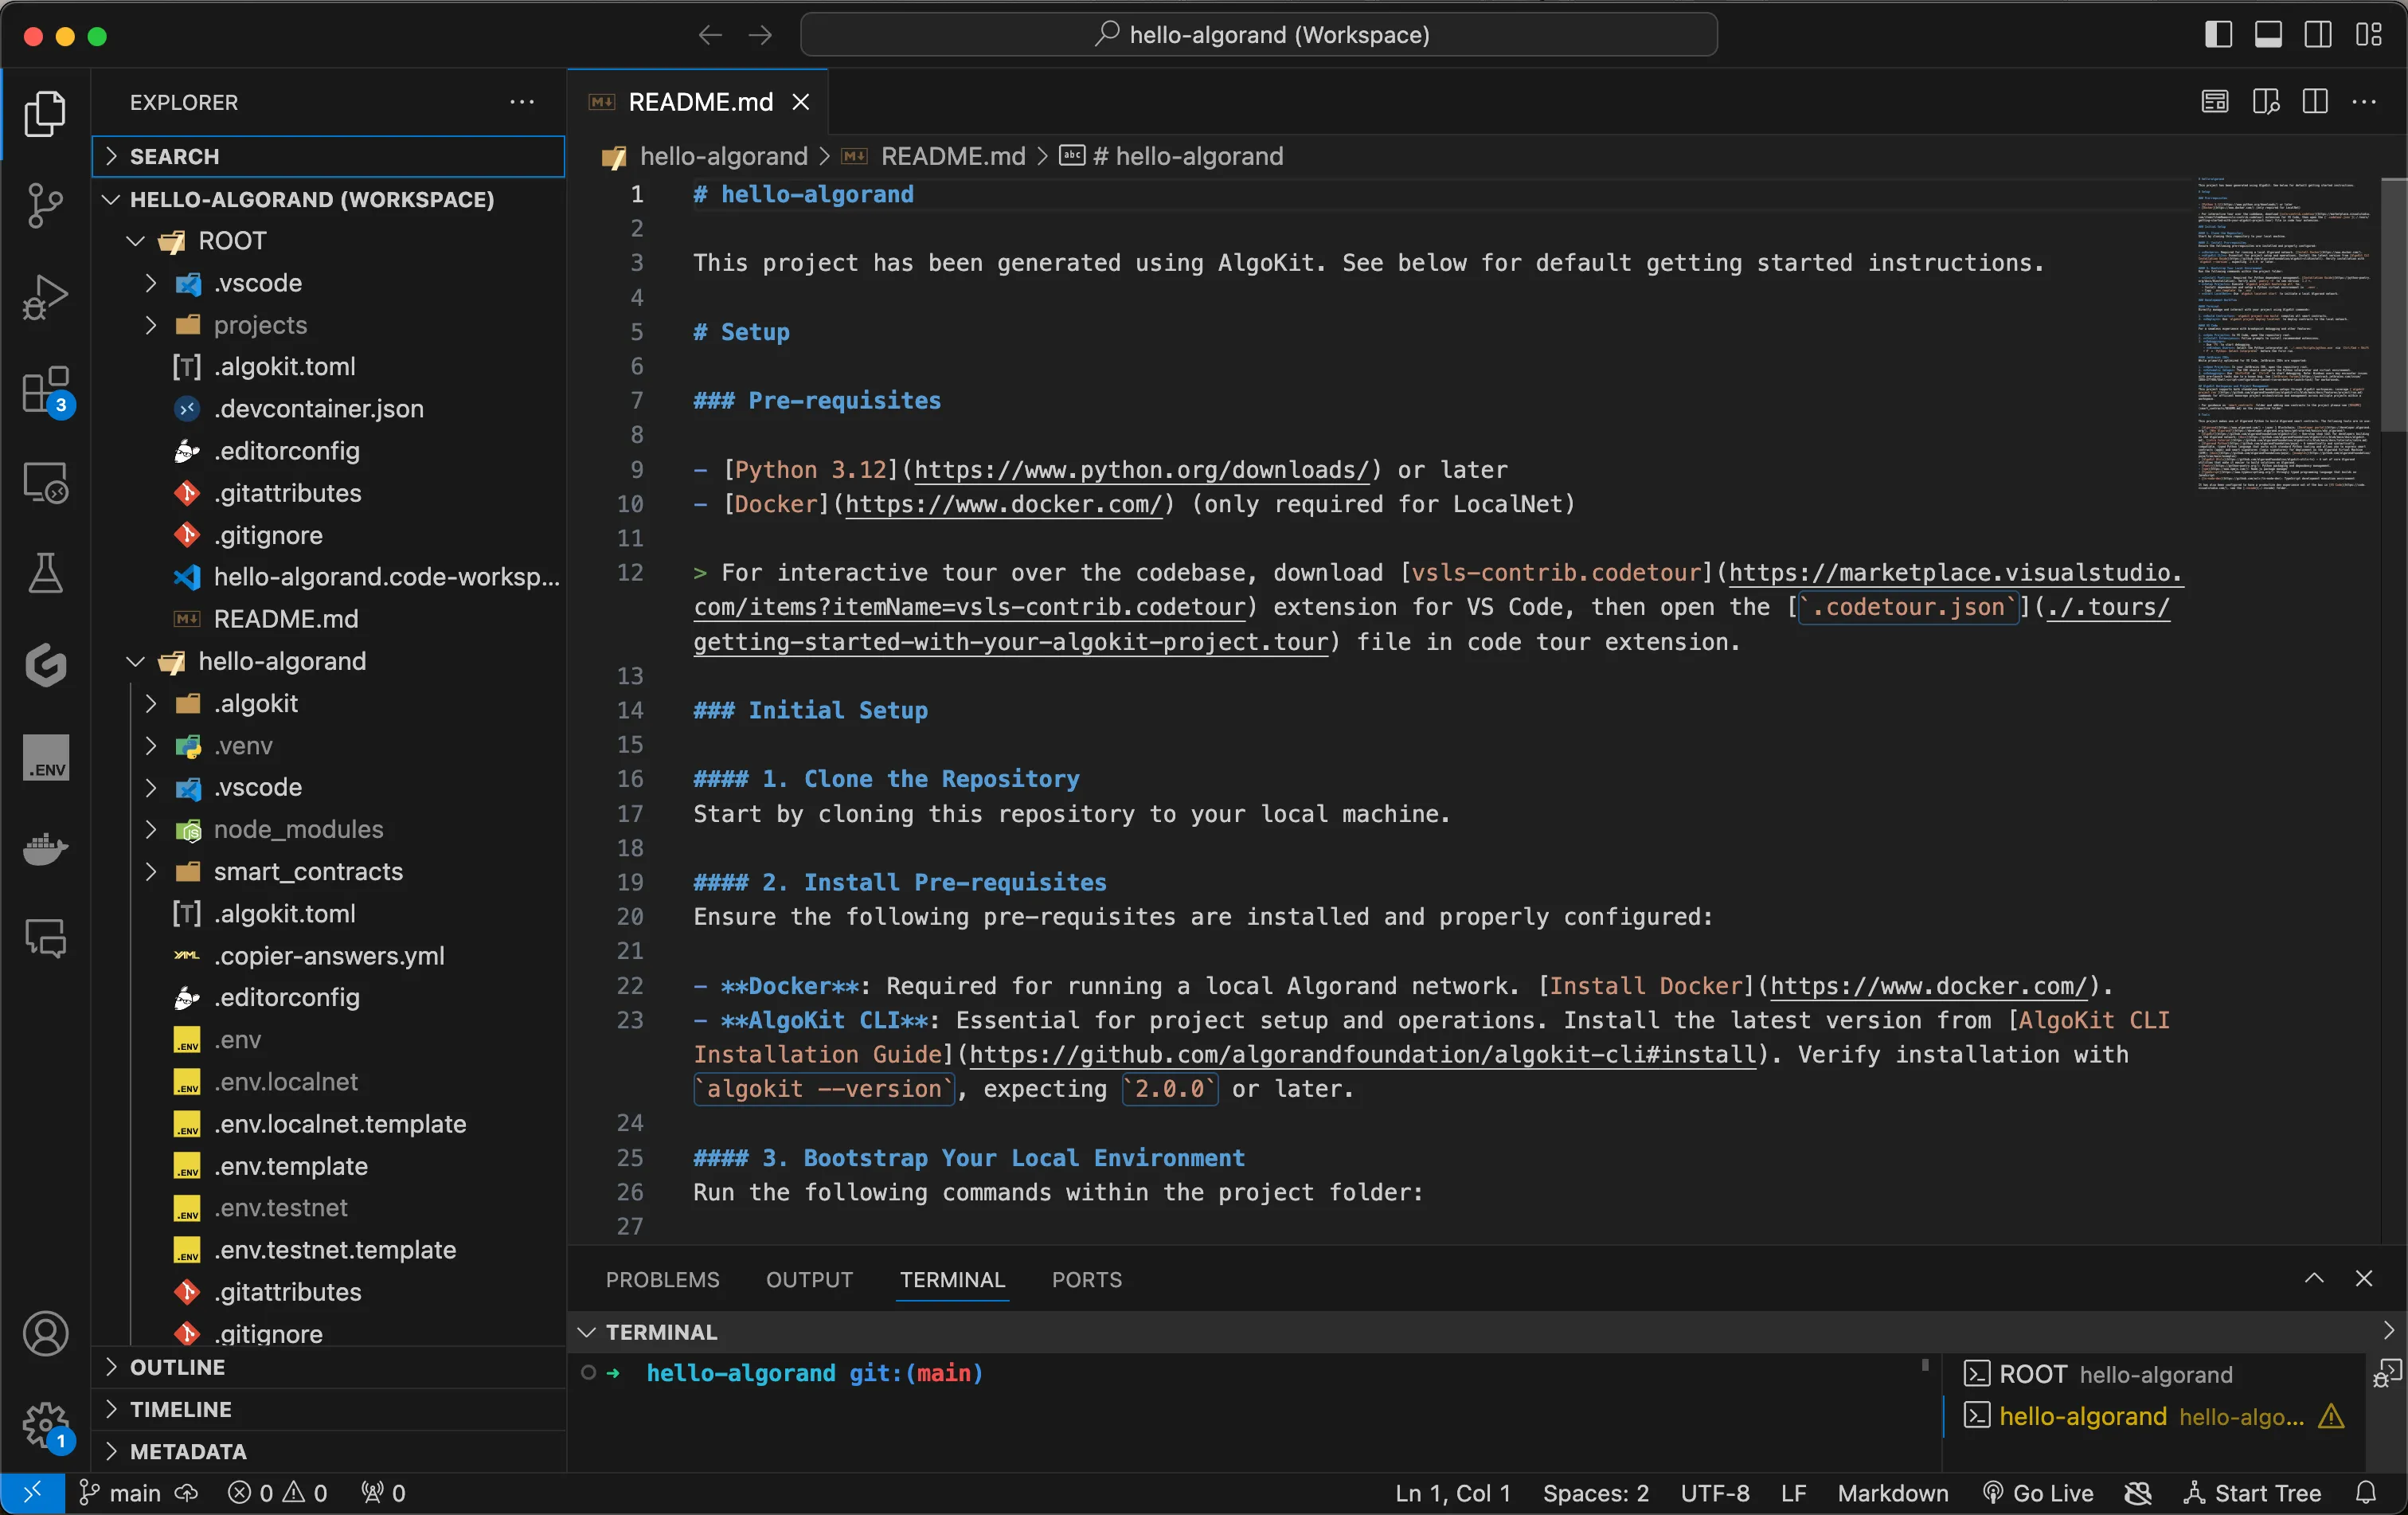2408x1515 pixels.
Task: Open .copier-answers.yml file
Action: click(328, 955)
